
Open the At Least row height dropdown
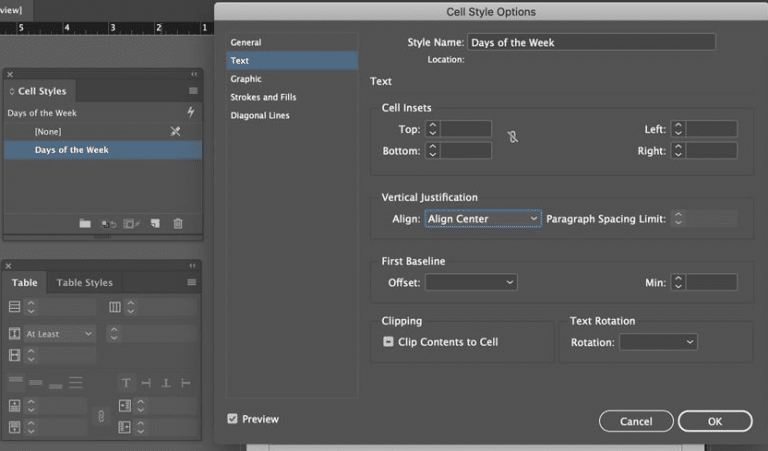point(59,334)
